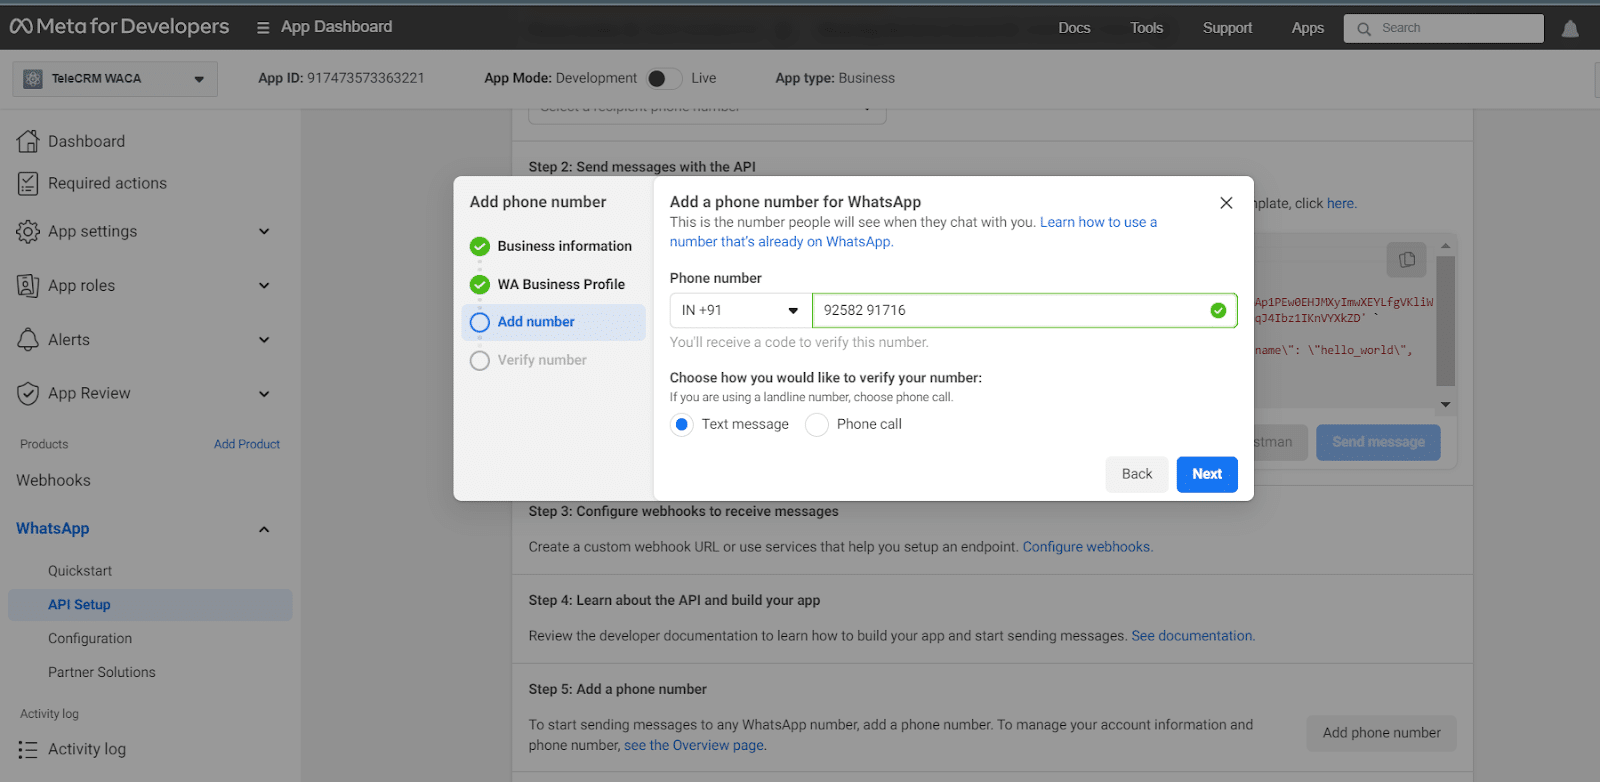Click the App roles badge icon
The image size is (1600, 782).
[x=28, y=285]
